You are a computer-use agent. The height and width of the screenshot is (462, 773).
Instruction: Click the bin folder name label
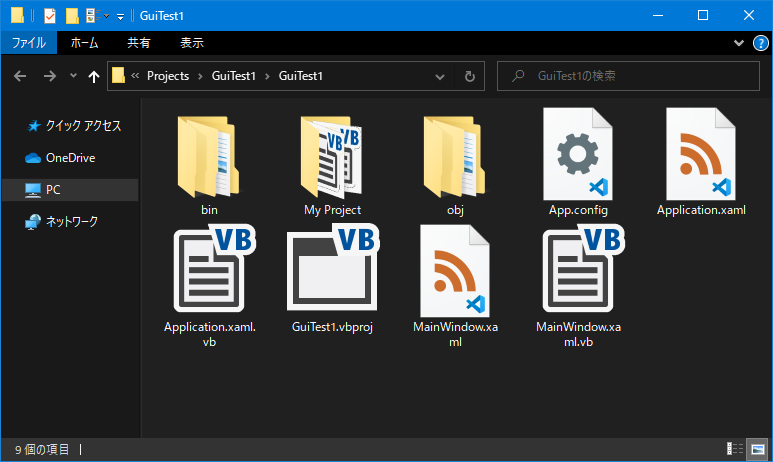pyautogui.click(x=209, y=210)
